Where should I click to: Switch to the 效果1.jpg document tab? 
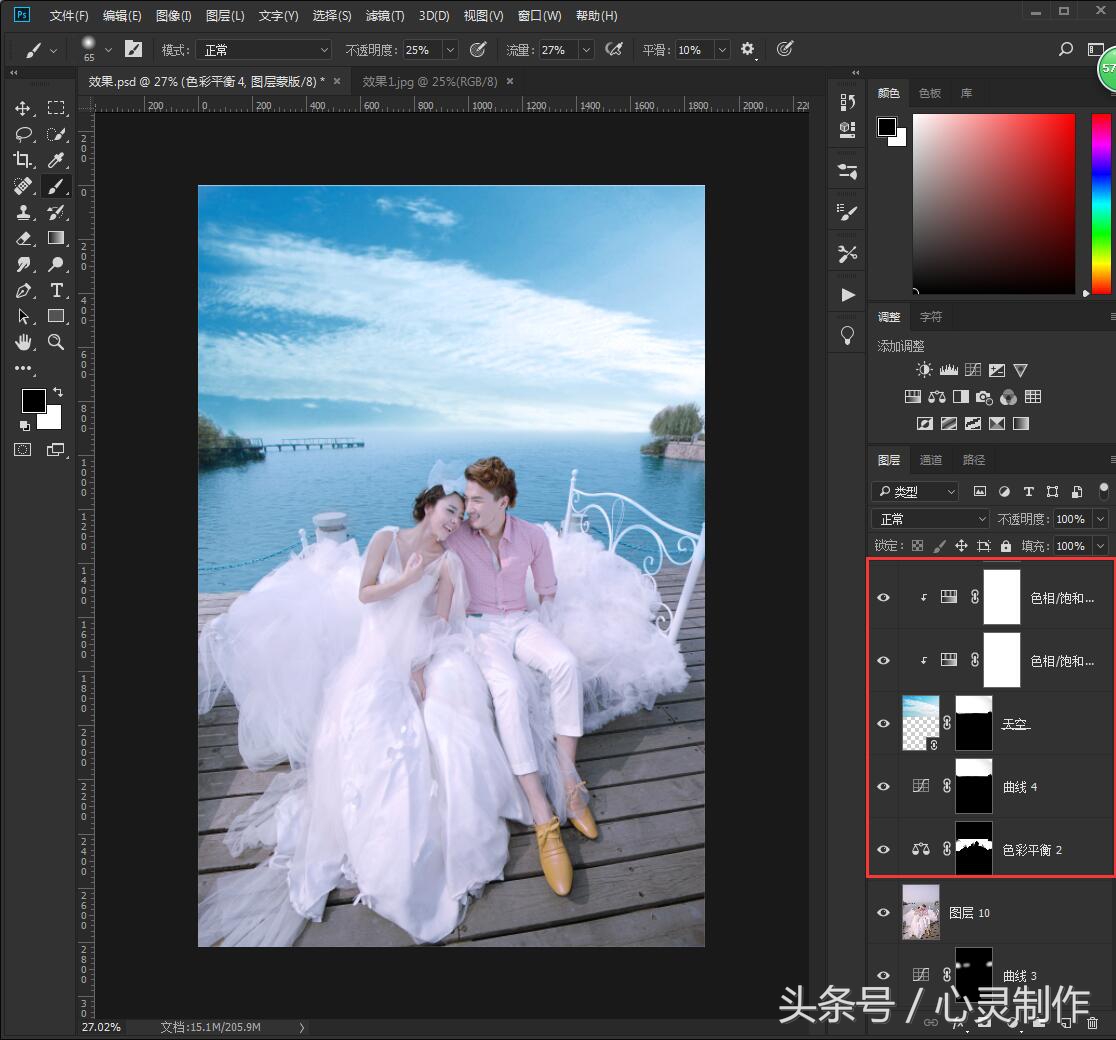(420, 81)
